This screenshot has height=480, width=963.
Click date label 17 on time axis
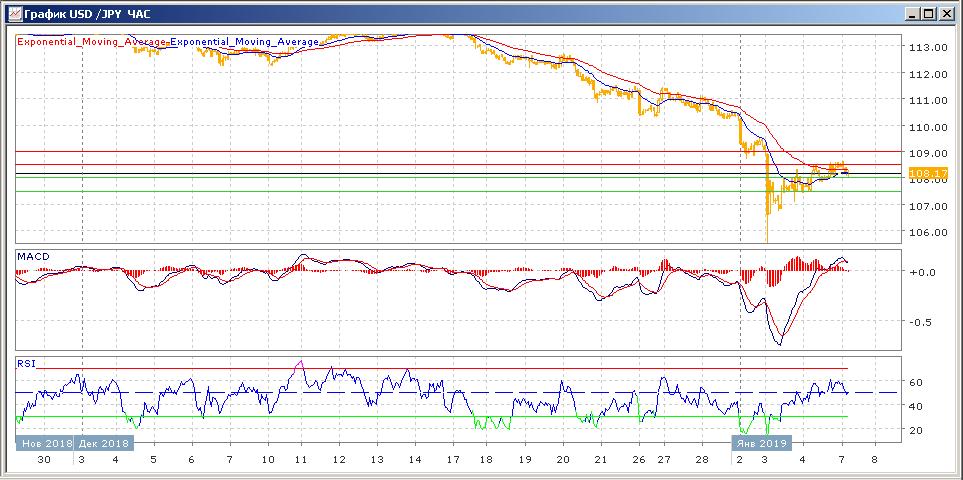tap(453, 459)
